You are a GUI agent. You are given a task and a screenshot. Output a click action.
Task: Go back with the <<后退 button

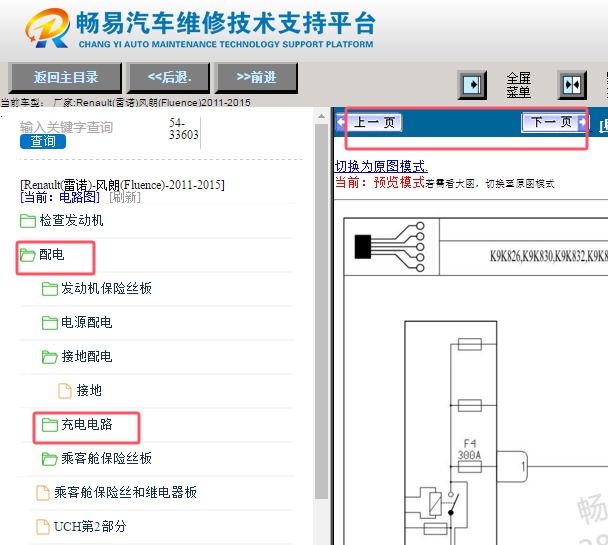[169, 77]
